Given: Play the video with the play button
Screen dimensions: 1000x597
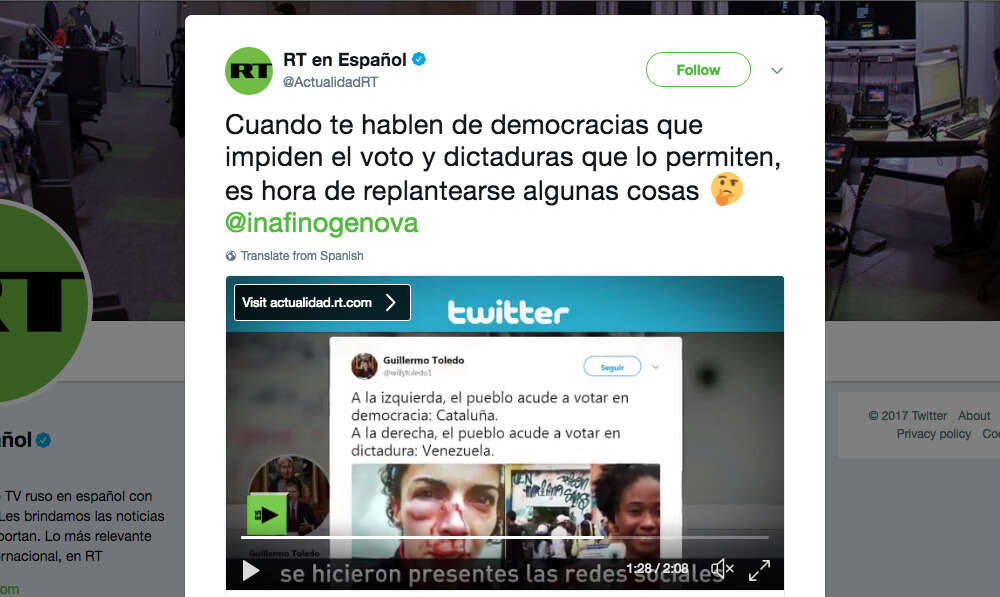Looking at the screenshot, I should (x=251, y=571).
